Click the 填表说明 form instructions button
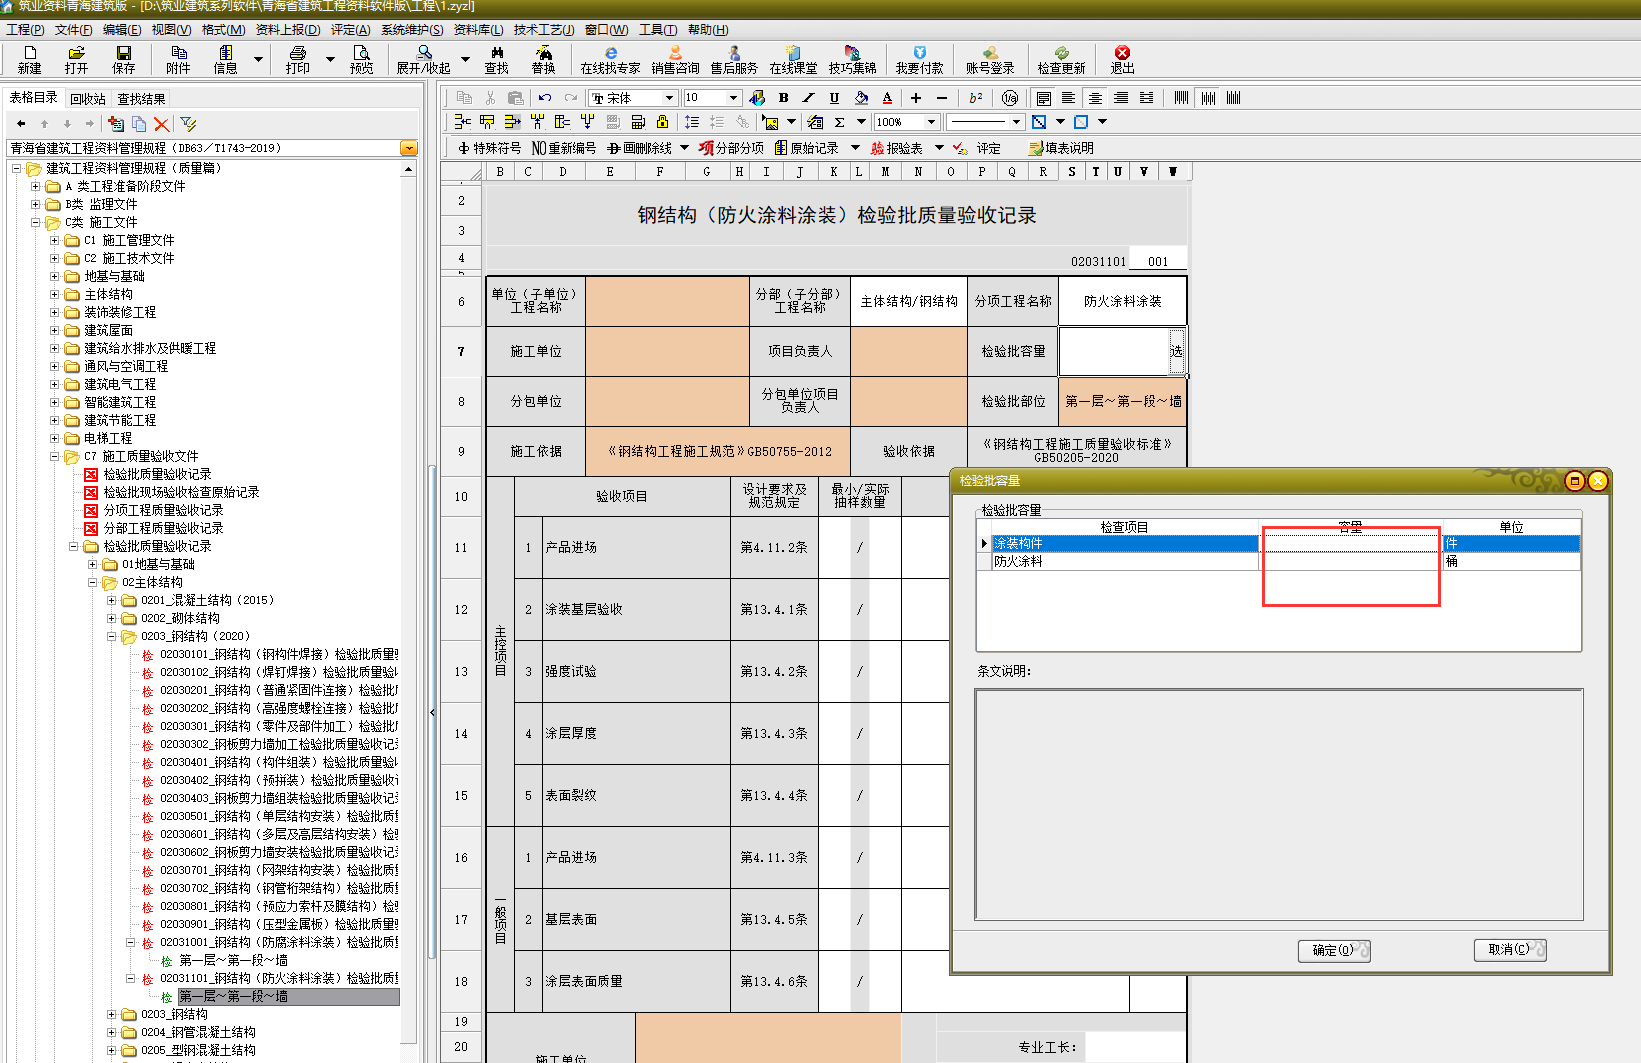Viewport: 1641px width, 1063px height. (x=1061, y=148)
